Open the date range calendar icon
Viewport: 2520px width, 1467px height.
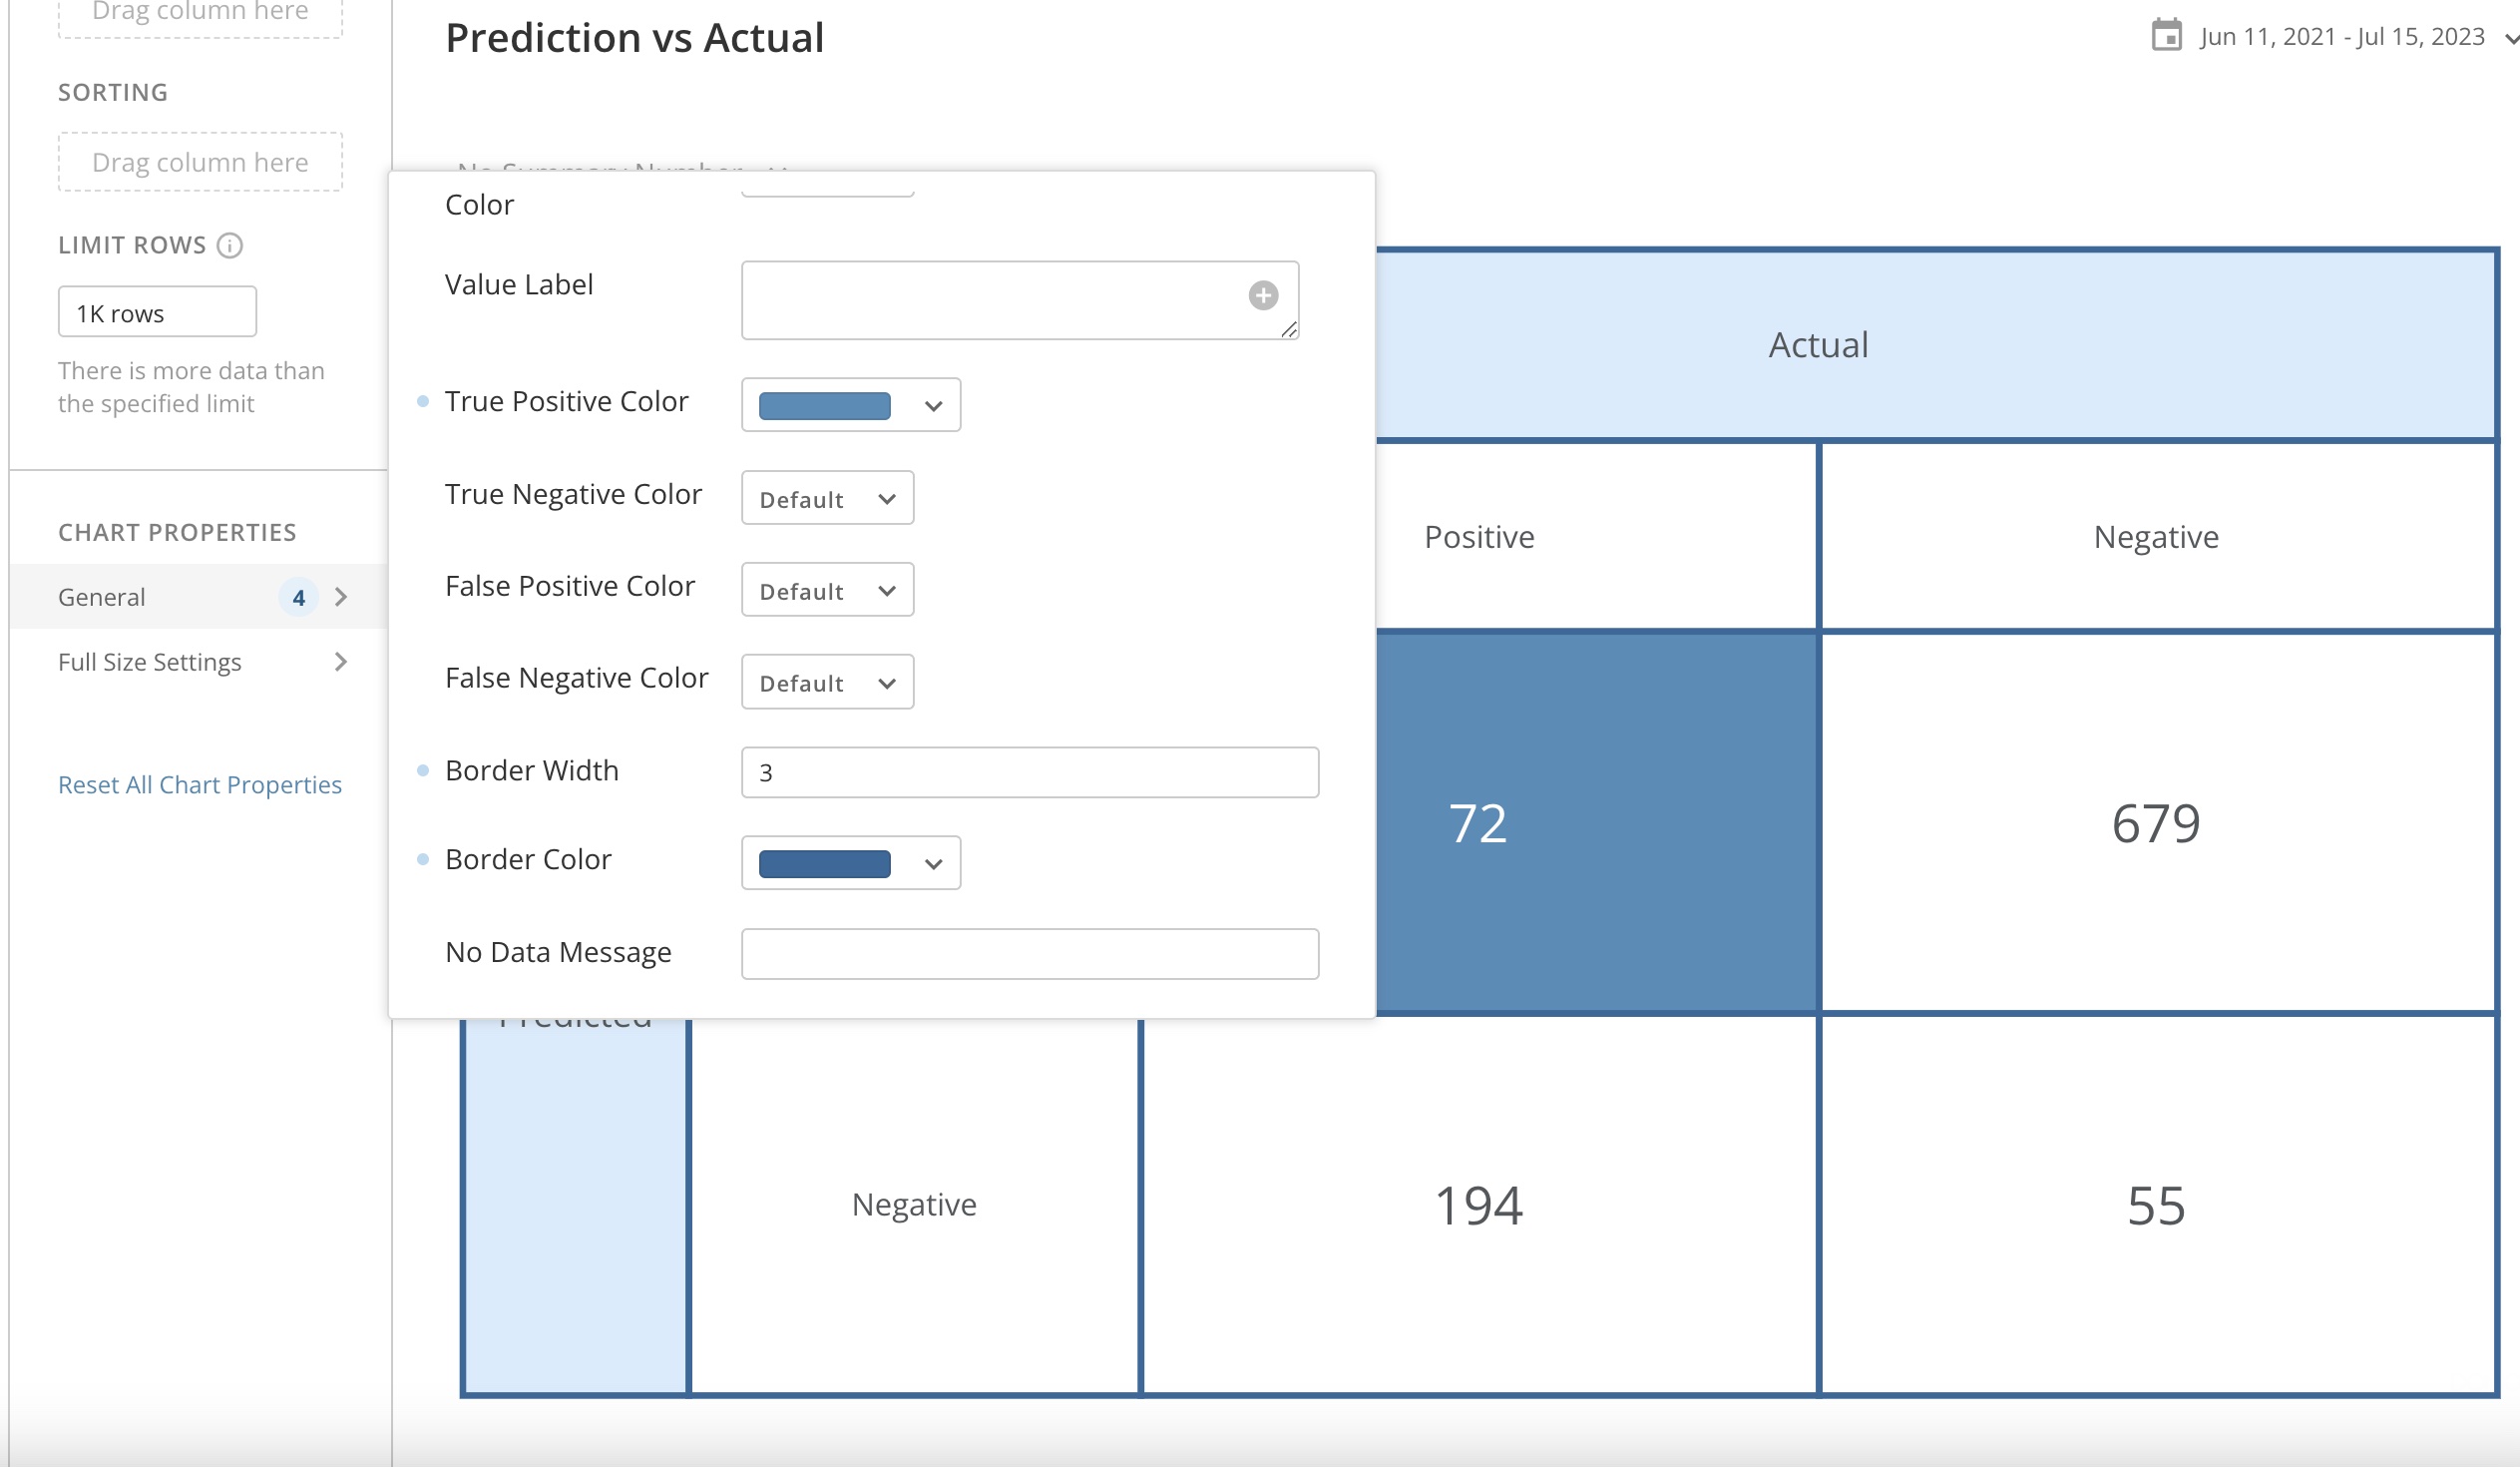coord(2166,35)
